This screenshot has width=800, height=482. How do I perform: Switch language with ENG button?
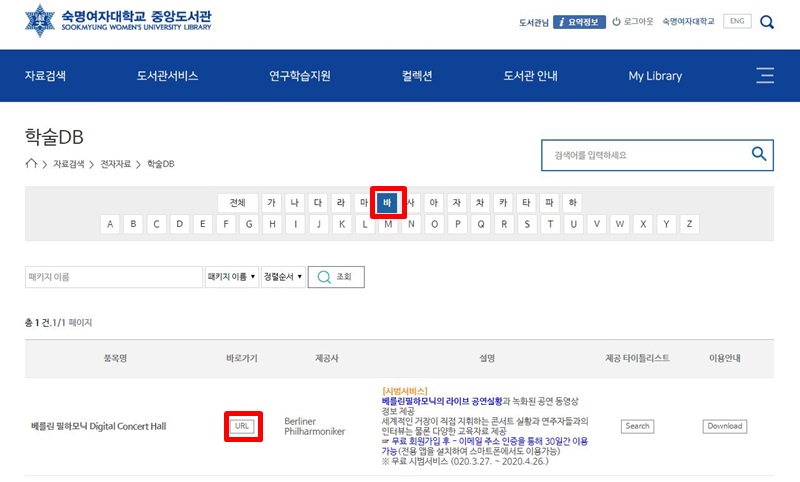point(737,21)
